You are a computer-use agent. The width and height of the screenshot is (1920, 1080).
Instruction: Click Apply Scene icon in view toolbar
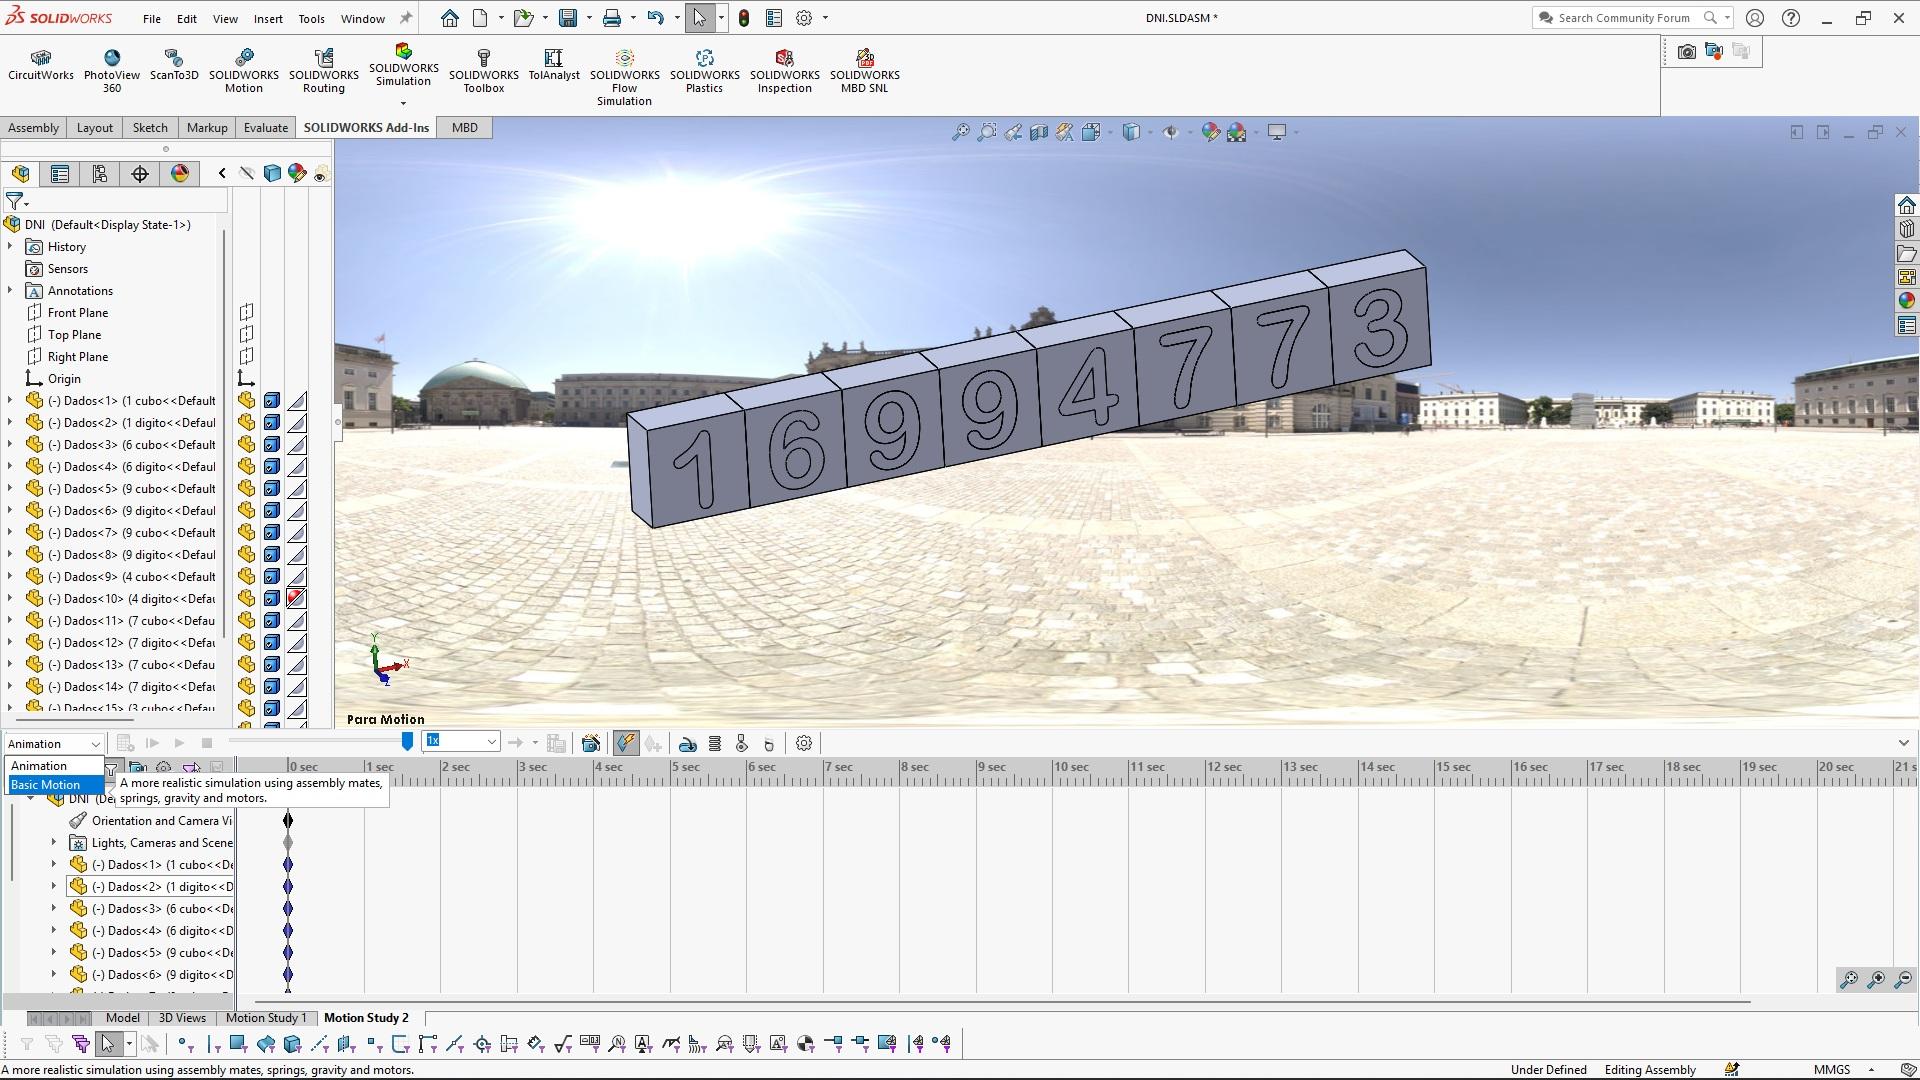pyautogui.click(x=1237, y=132)
